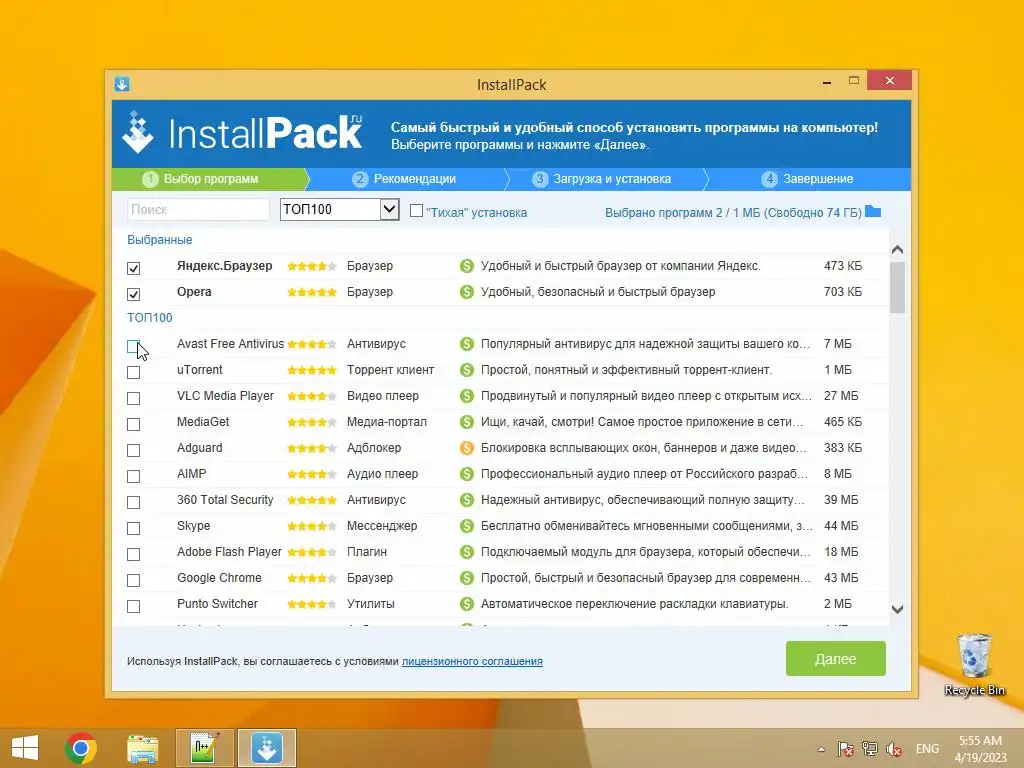Check the 360 Total Security checkbox
Viewport: 1024px width, 768px height.
point(133,502)
